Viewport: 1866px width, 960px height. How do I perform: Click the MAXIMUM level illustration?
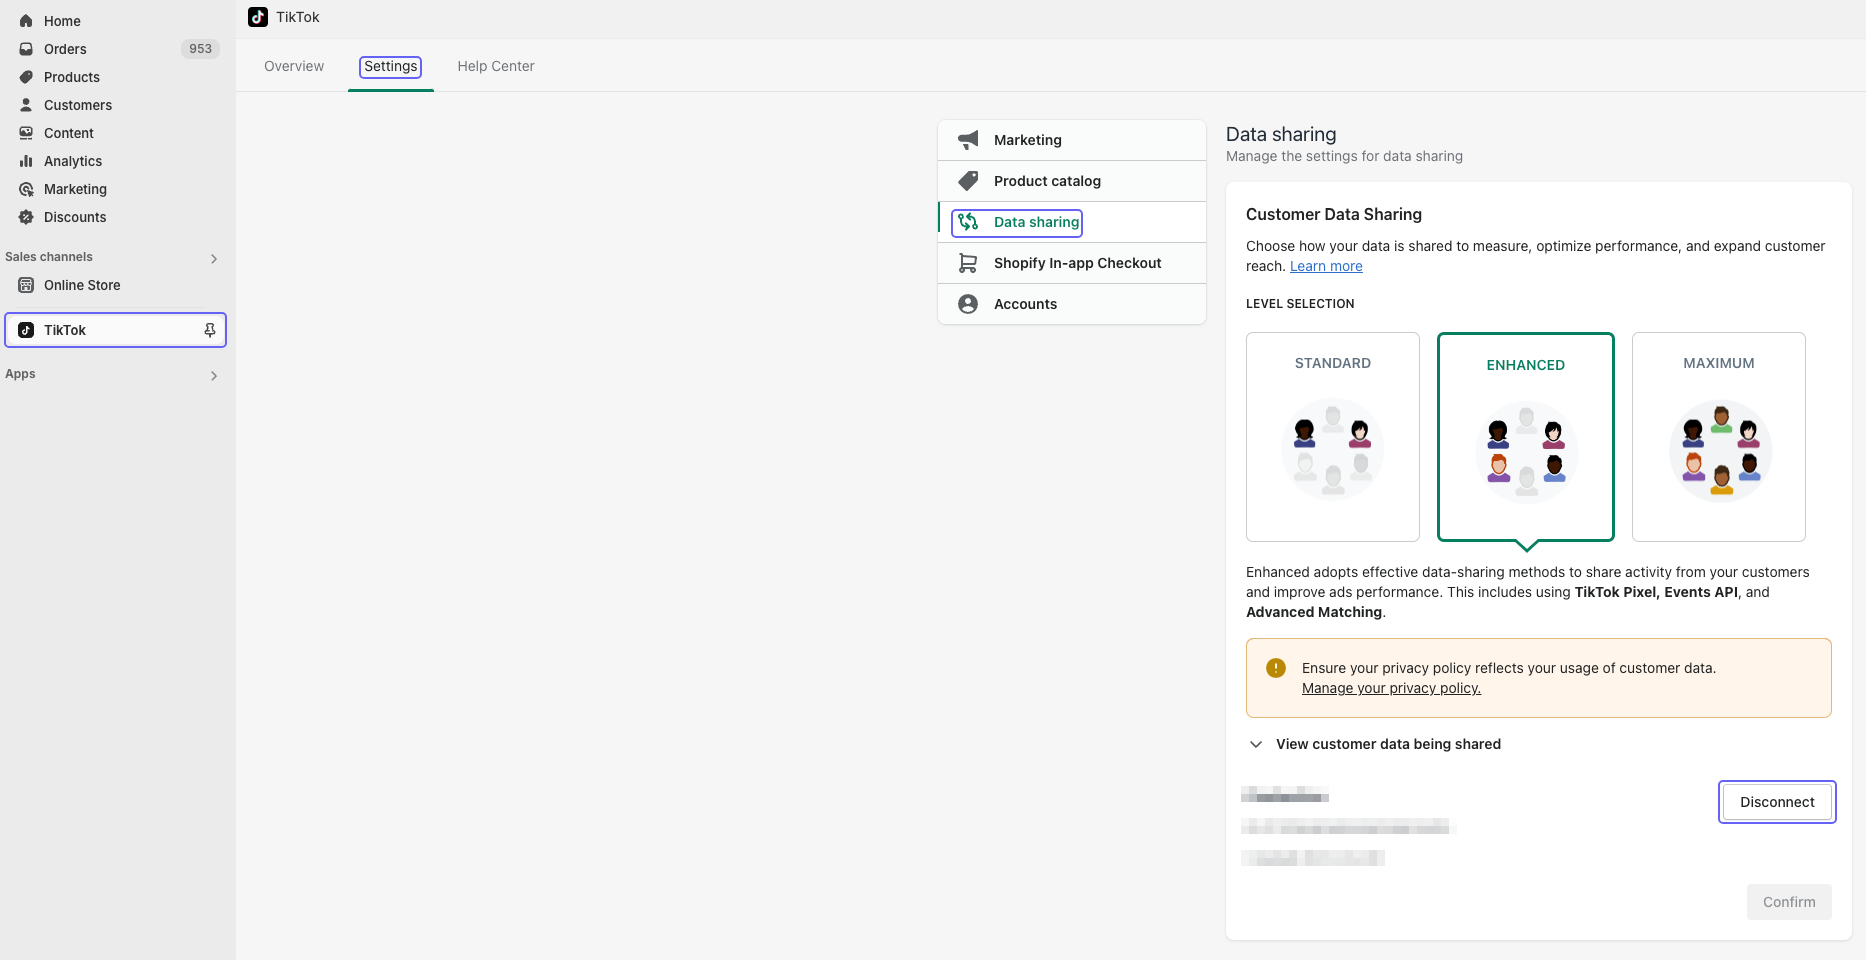[x=1720, y=450]
